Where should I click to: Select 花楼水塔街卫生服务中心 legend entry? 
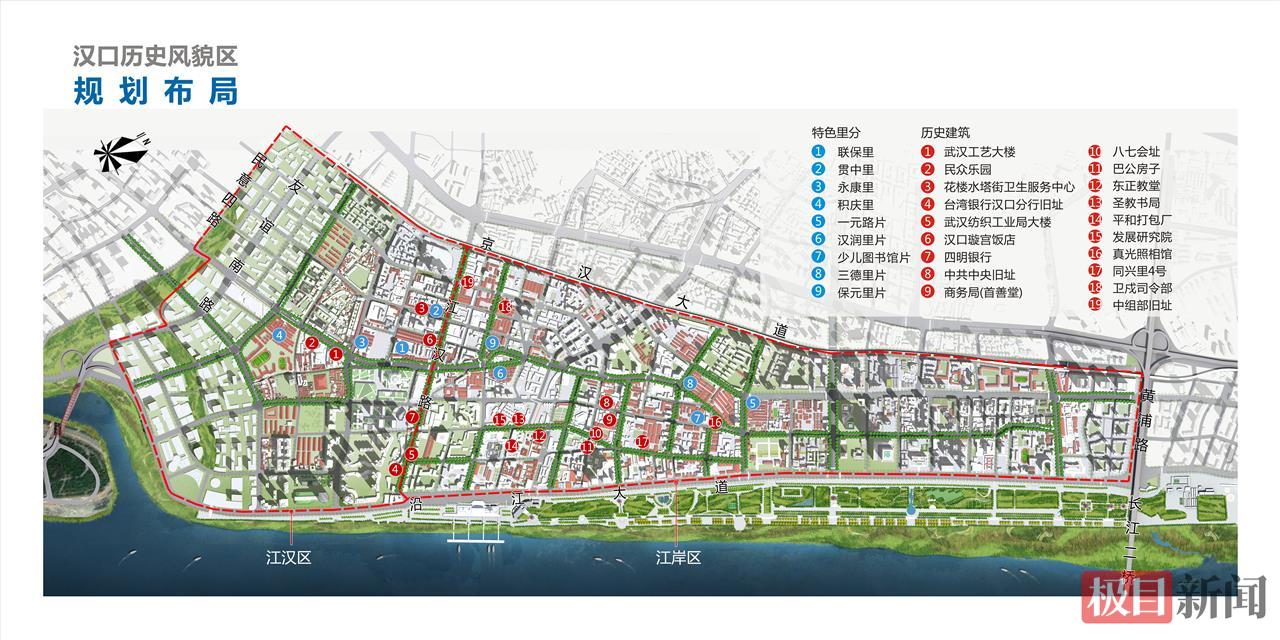point(1009,186)
